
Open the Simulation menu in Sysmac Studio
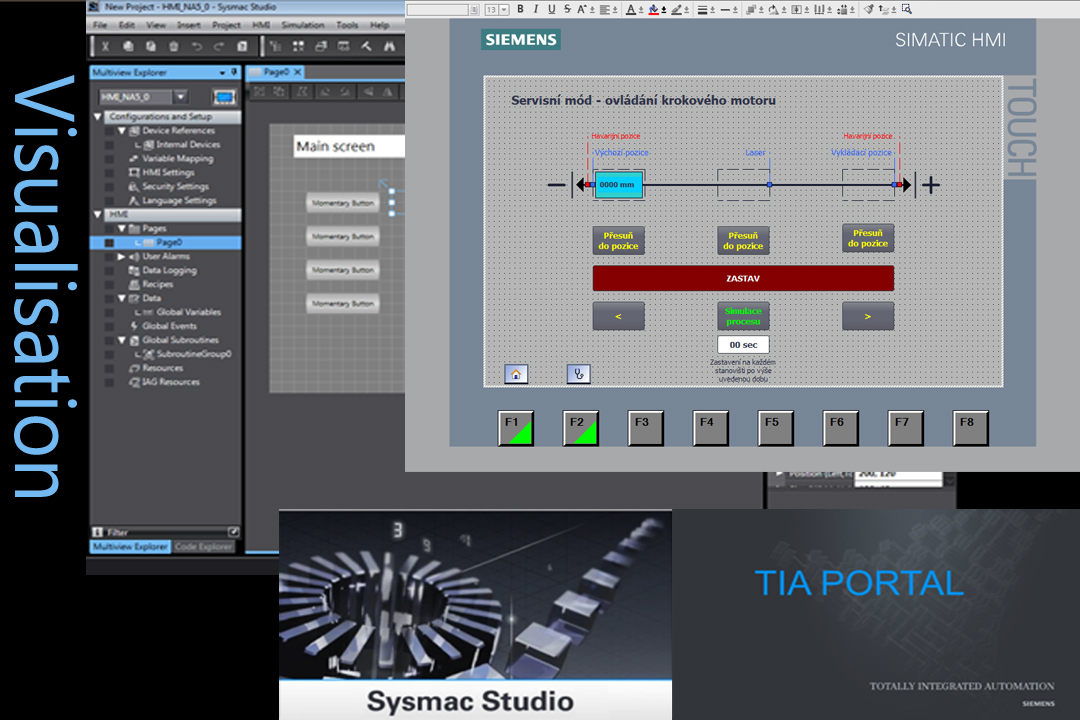302,25
